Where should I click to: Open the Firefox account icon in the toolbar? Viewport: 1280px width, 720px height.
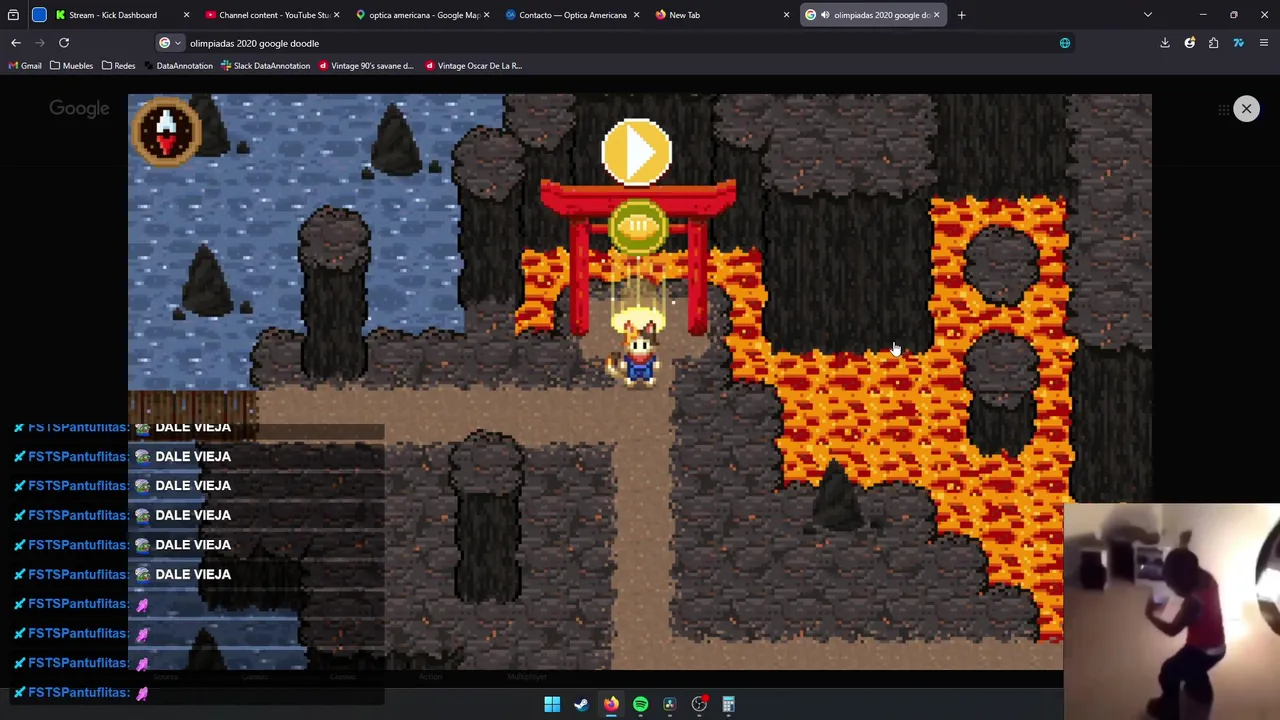(1190, 43)
